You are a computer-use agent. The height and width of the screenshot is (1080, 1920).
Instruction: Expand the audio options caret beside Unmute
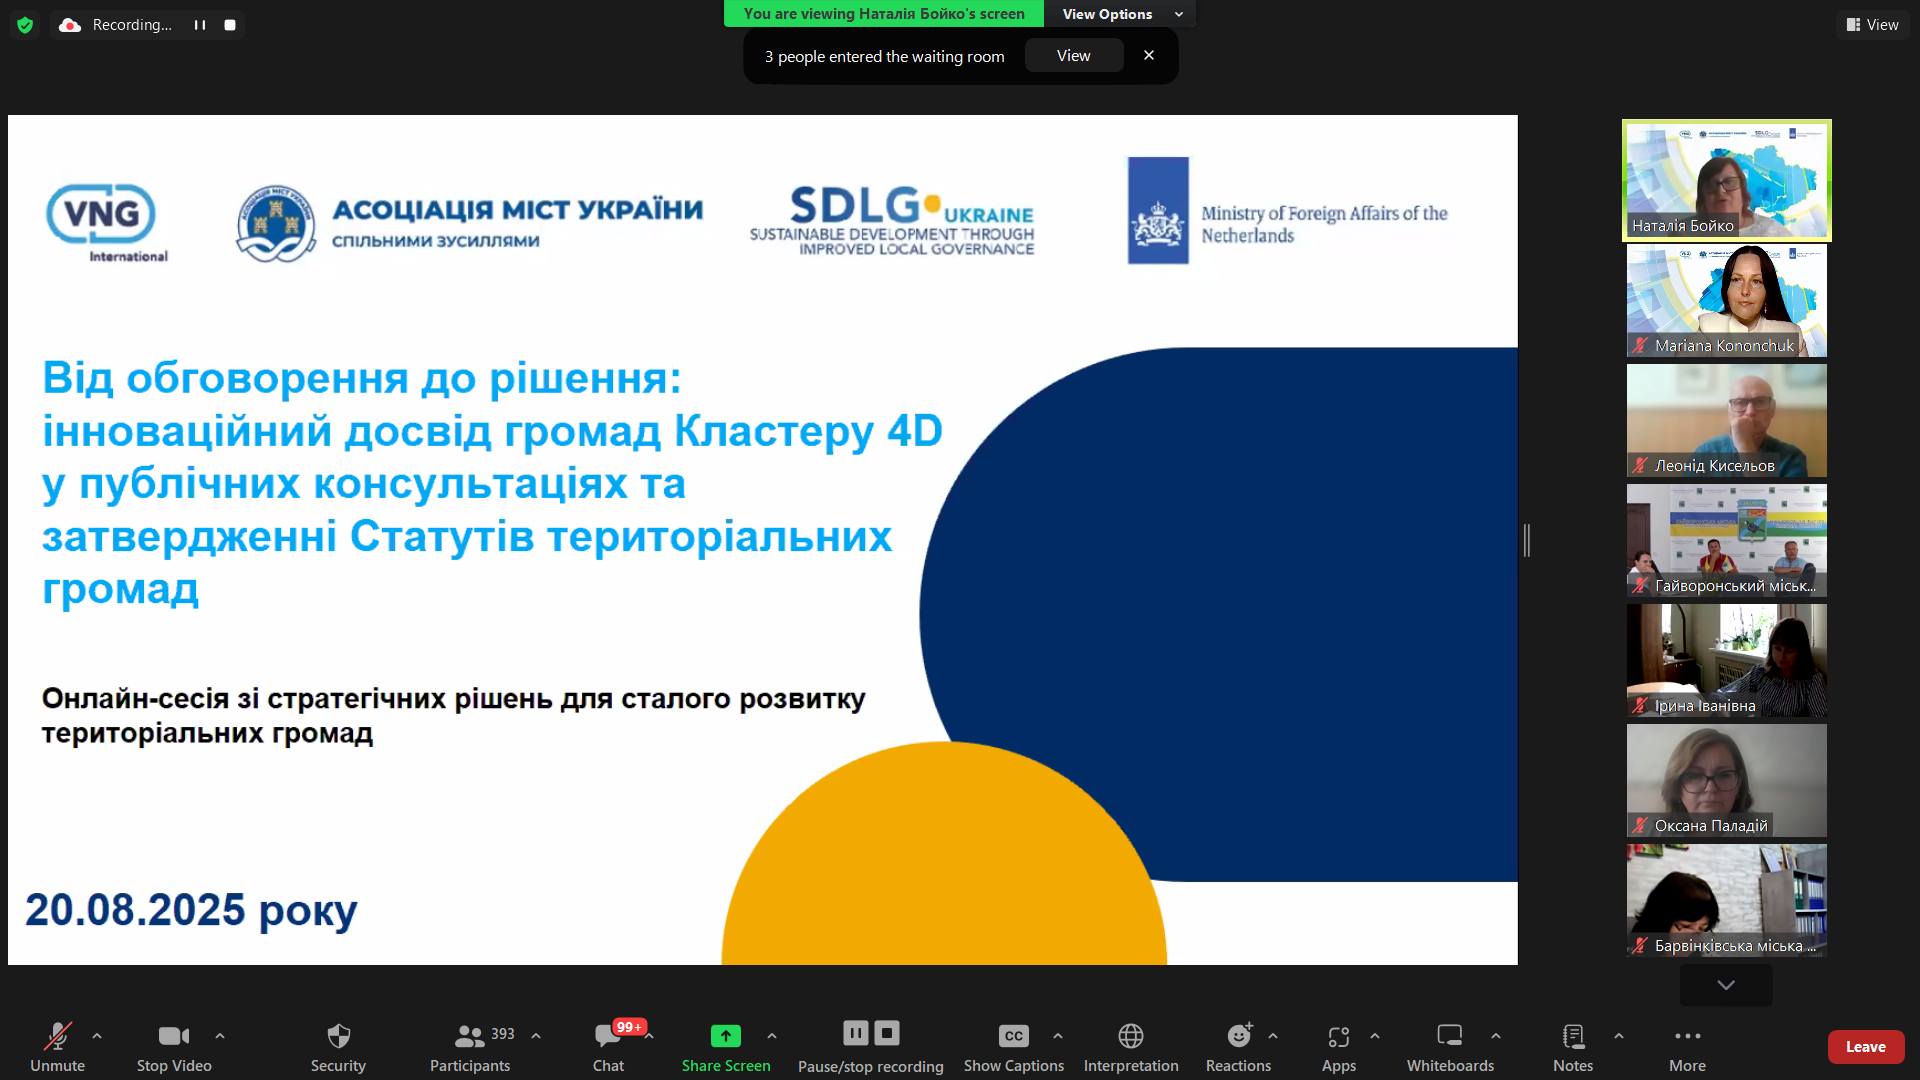(x=97, y=1036)
